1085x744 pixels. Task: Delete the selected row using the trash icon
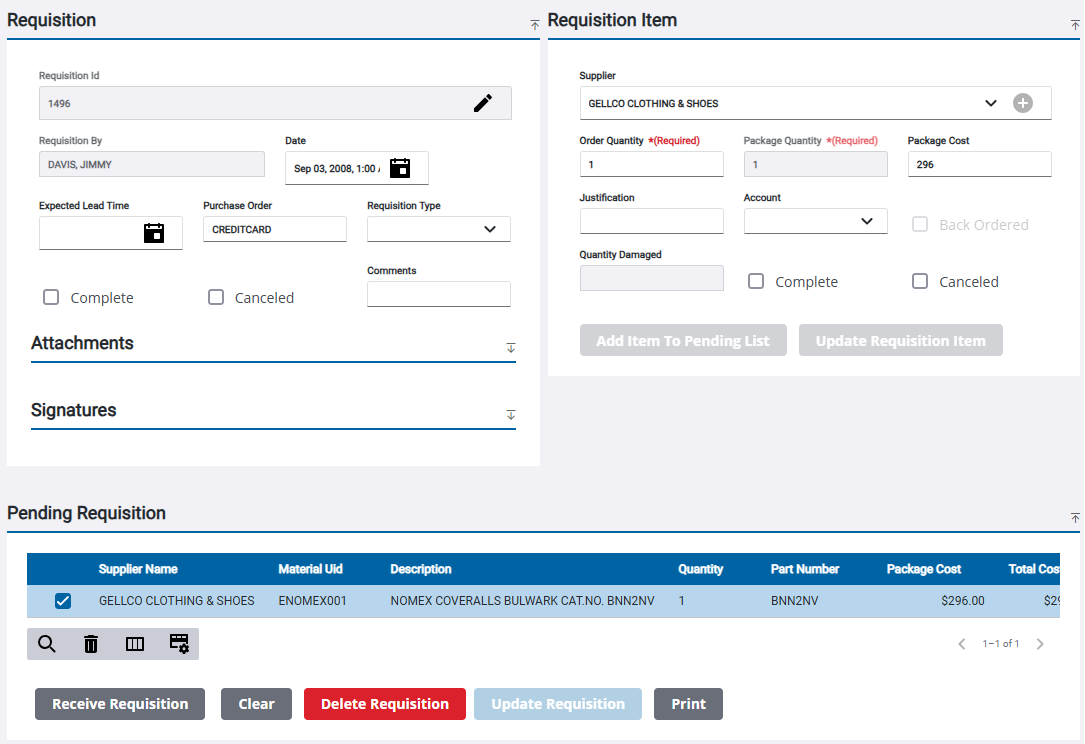click(x=90, y=644)
